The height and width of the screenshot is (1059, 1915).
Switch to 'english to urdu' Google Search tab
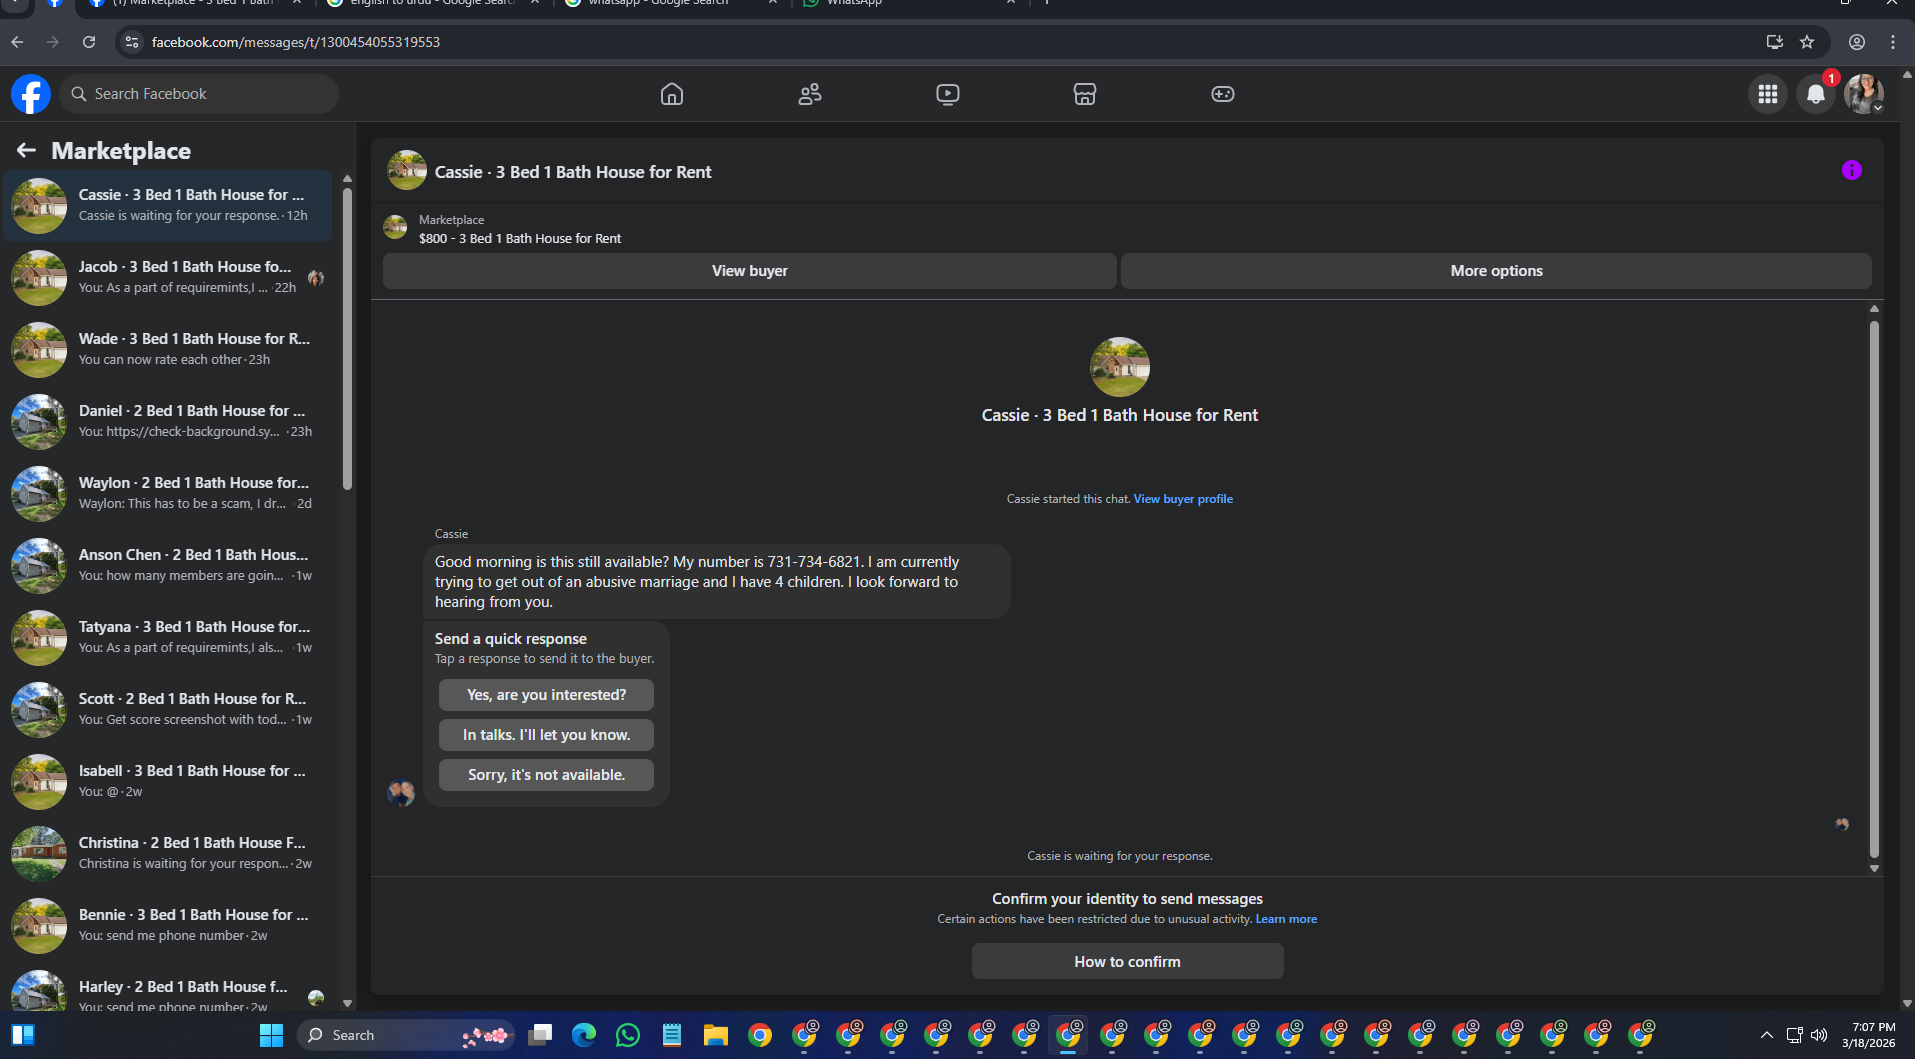coord(435,4)
